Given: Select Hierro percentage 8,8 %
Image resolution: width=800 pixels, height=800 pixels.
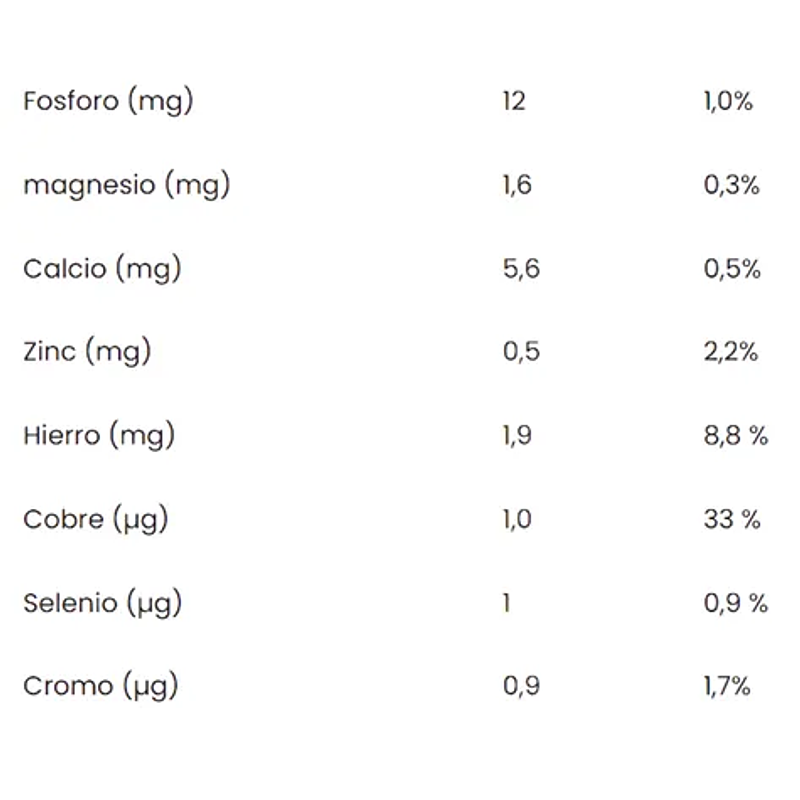Looking at the screenshot, I should tap(735, 436).
